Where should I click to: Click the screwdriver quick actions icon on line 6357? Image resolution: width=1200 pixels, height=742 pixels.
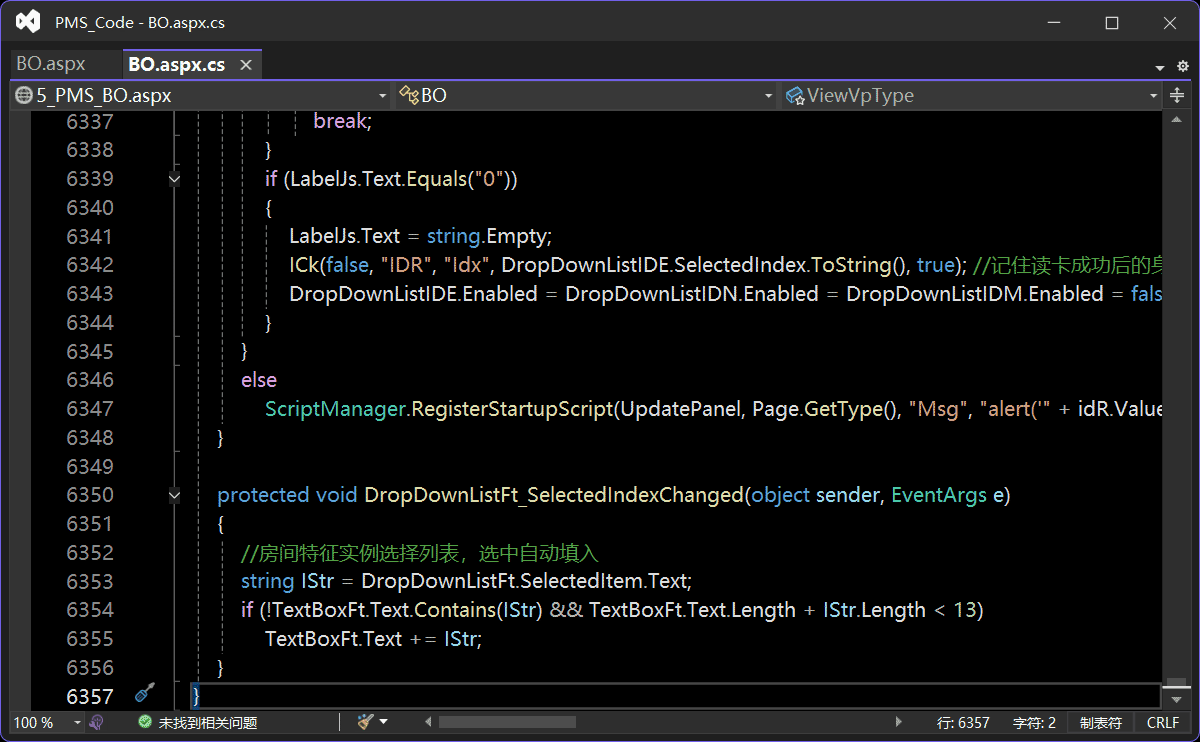pos(145,694)
